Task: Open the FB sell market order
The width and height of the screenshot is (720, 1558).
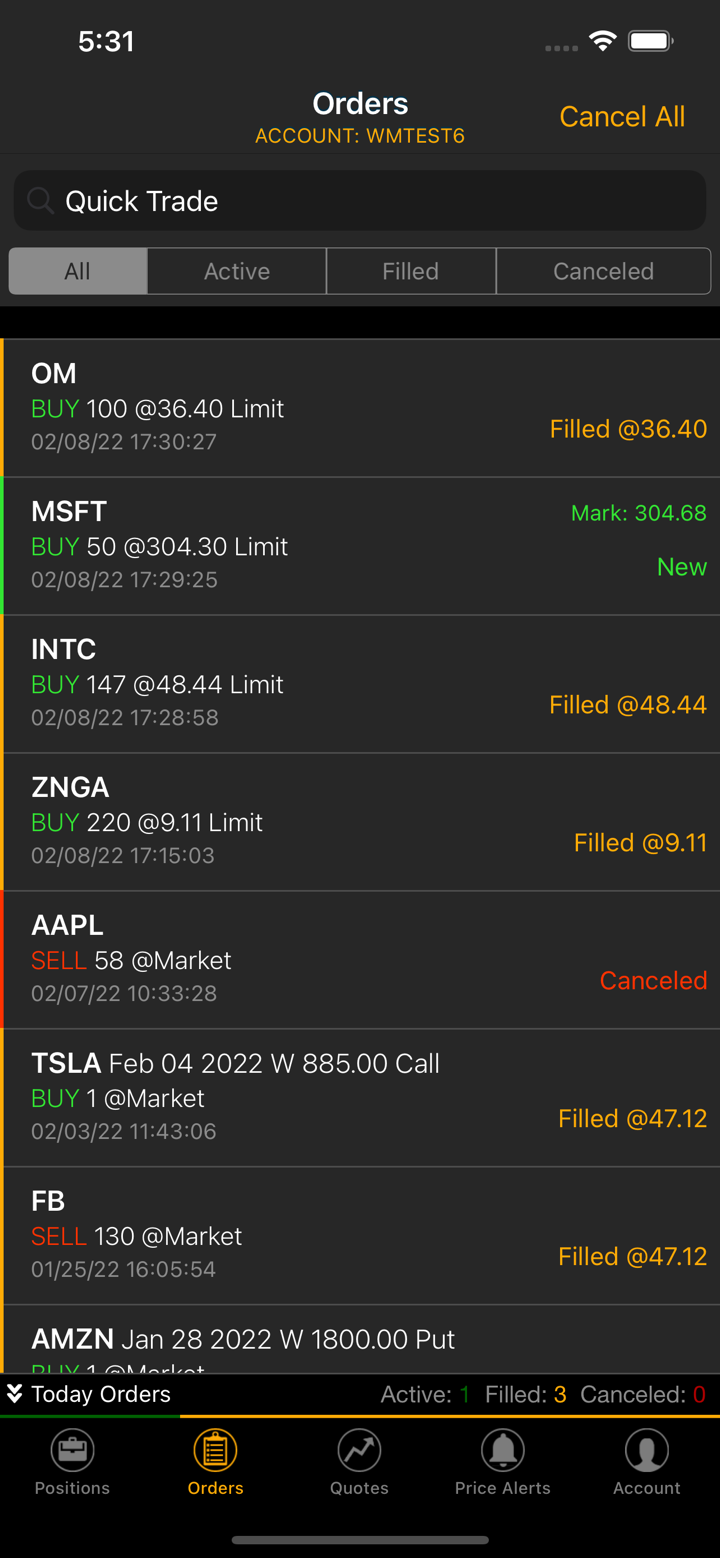Action: click(360, 1236)
